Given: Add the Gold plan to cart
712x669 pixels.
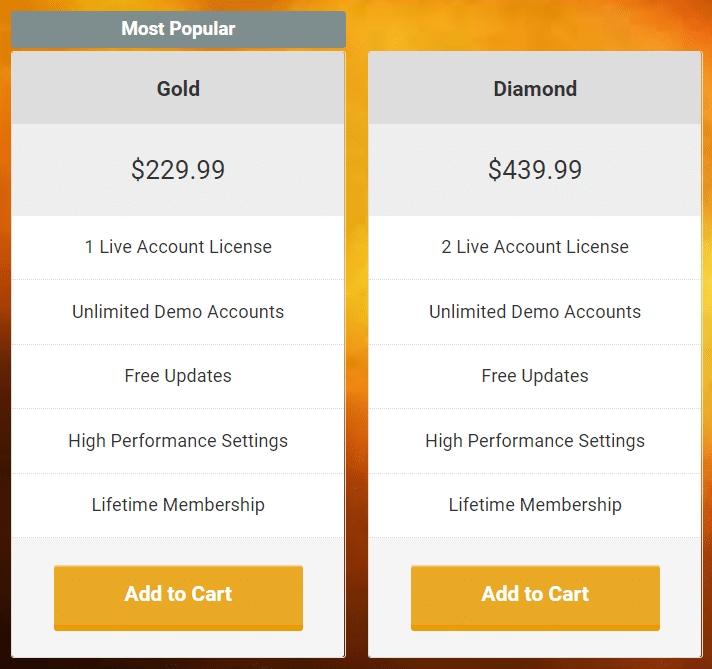Looking at the screenshot, I should click(178, 597).
